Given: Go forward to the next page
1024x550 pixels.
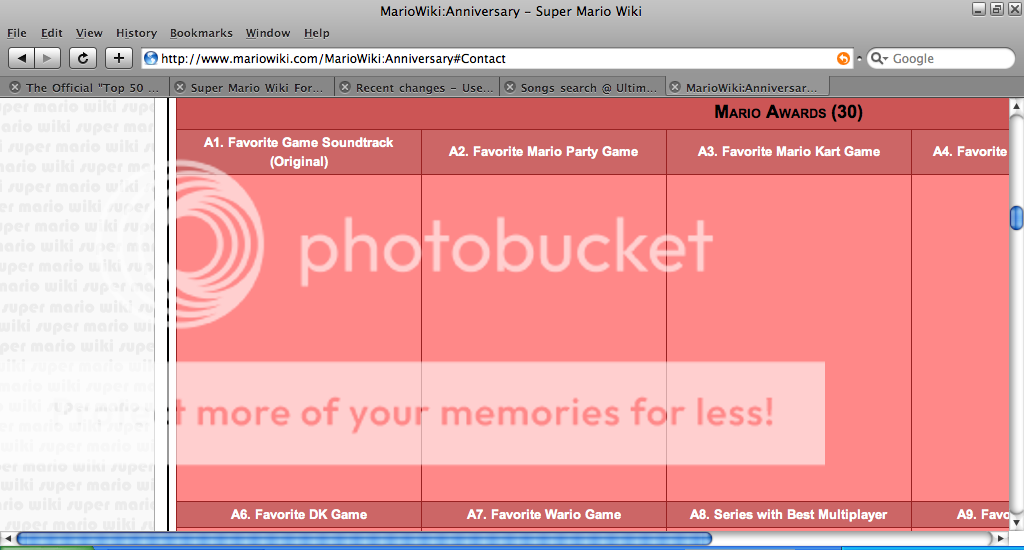Looking at the screenshot, I should 48,58.
